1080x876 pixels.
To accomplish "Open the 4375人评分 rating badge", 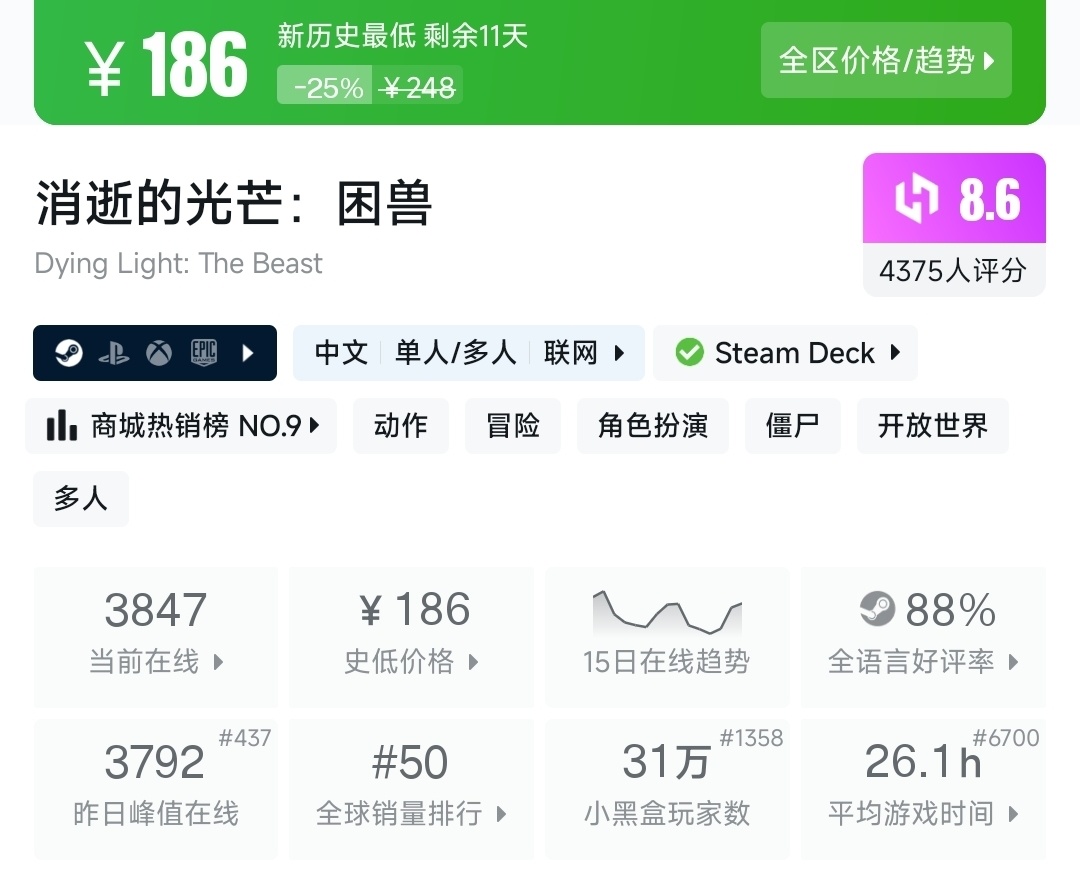I will pos(953,270).
